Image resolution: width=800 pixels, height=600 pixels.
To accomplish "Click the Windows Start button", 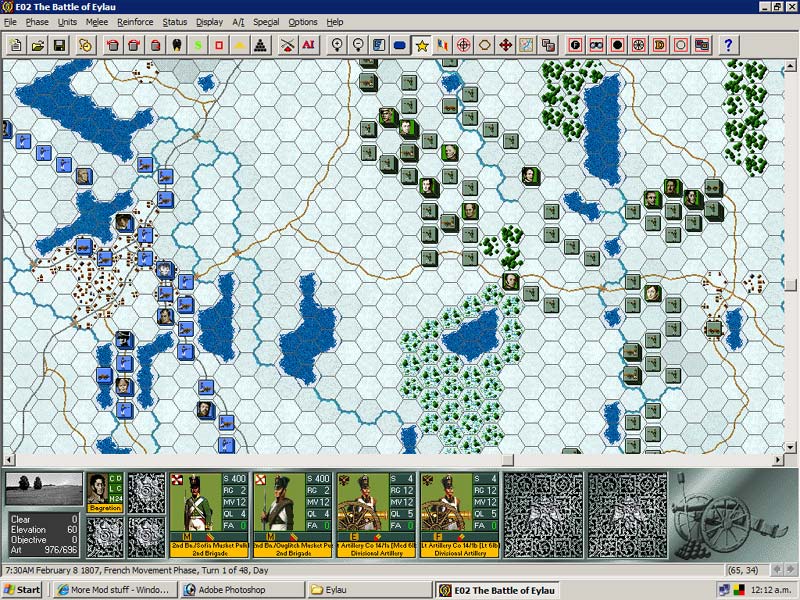I will [22, 590].
